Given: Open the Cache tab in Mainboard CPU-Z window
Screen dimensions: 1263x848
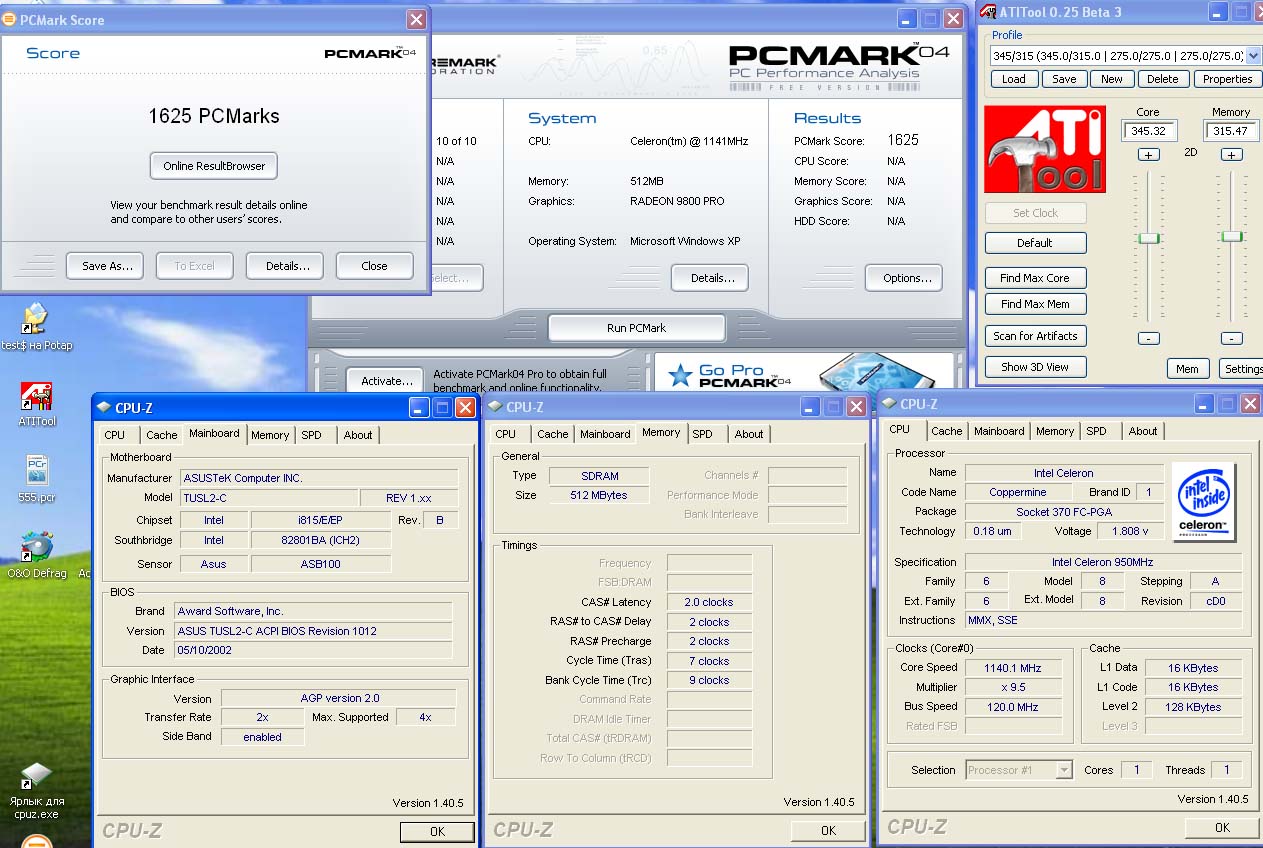Looking at the screenshot, I should [x=162, y=435].
